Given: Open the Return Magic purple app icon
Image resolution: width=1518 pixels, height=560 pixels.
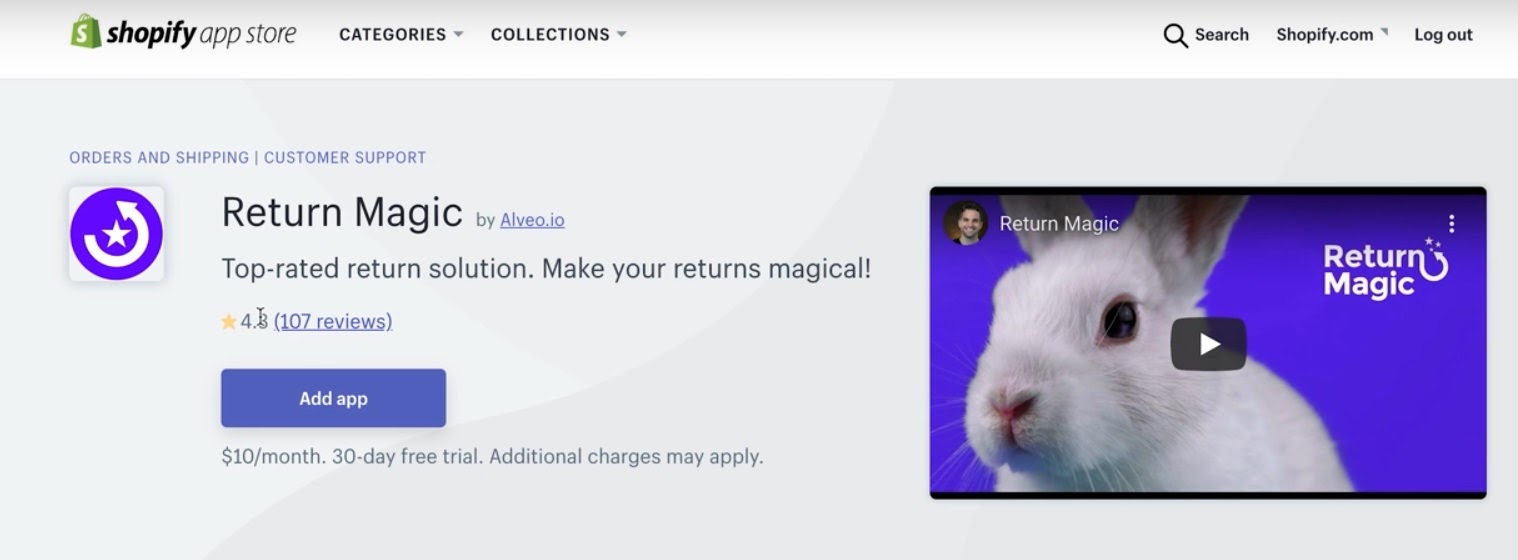Looking at the screenshot, I should (x=116, y=234).
